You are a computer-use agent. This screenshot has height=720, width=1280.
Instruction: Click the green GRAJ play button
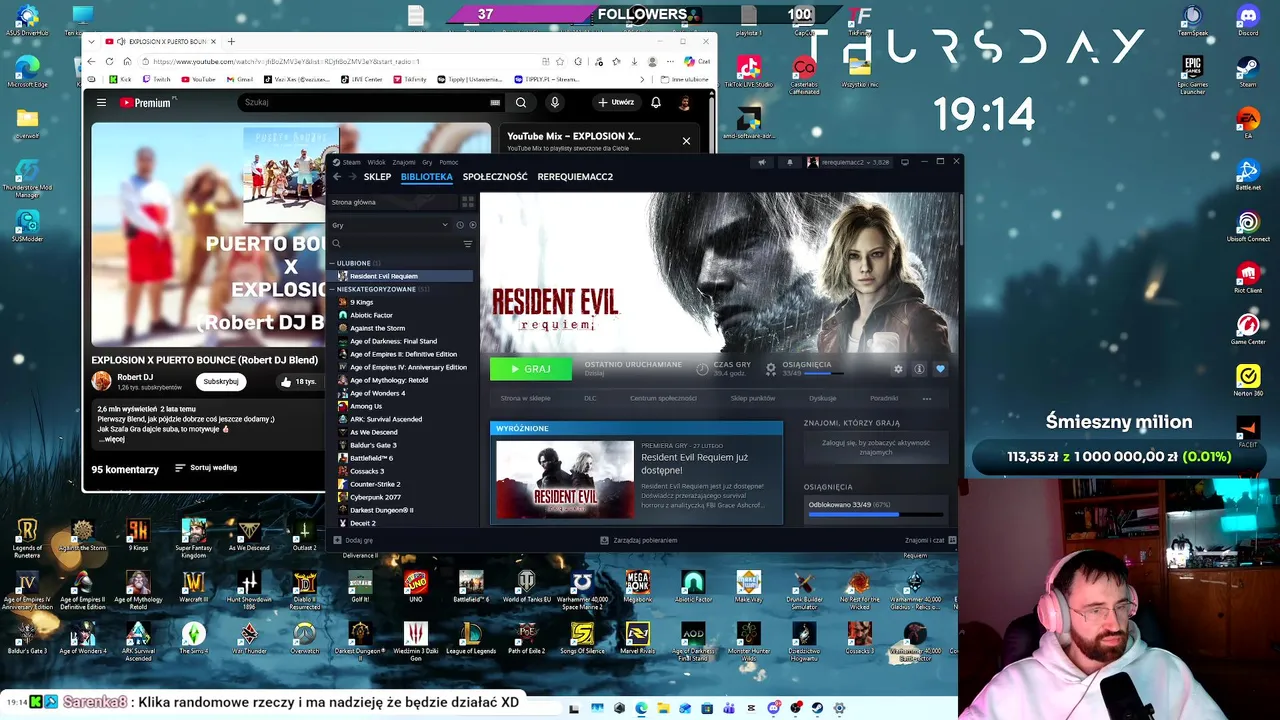point(531,369)
